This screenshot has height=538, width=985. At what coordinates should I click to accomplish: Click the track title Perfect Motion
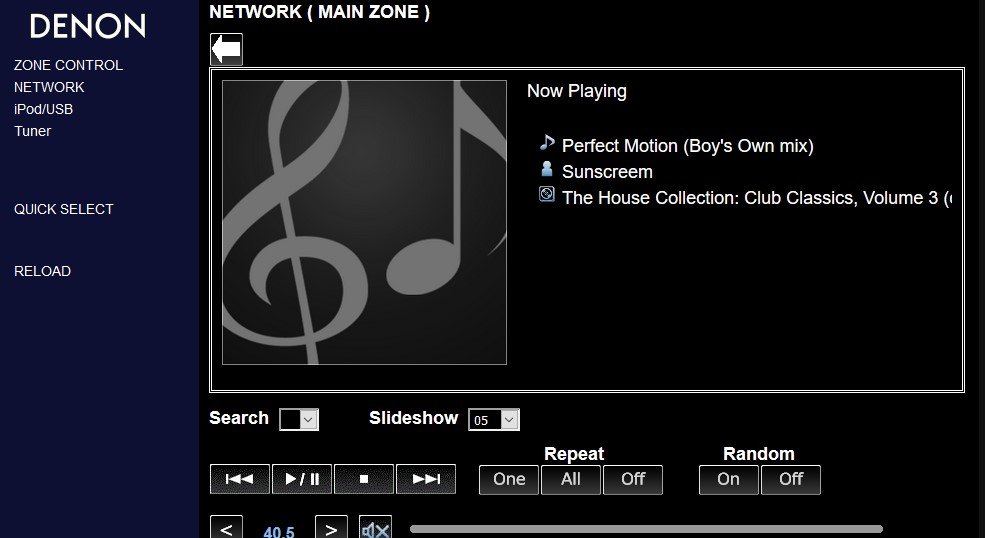tap(688, 146)
